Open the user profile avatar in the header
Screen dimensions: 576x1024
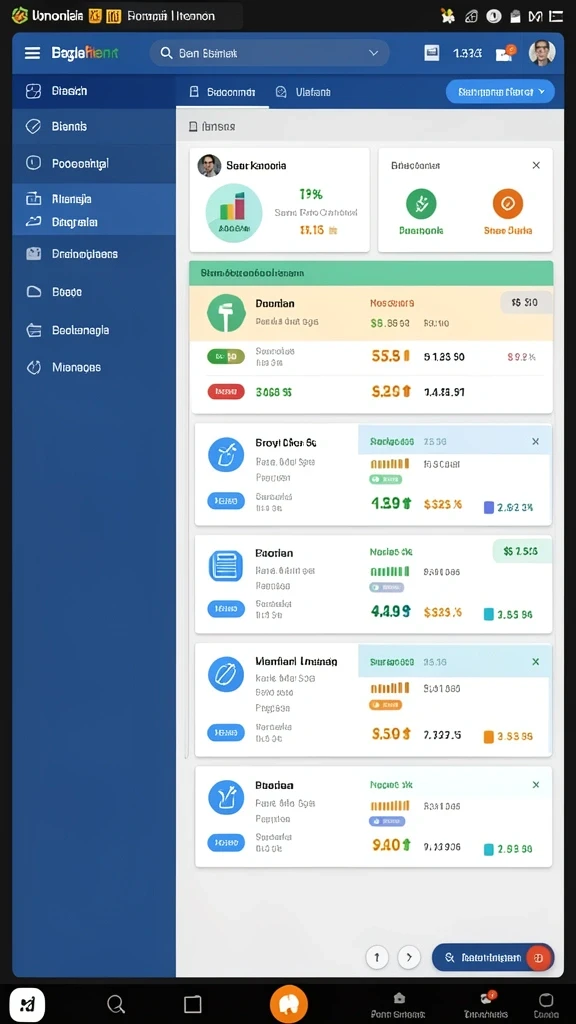tap(541, 53)
